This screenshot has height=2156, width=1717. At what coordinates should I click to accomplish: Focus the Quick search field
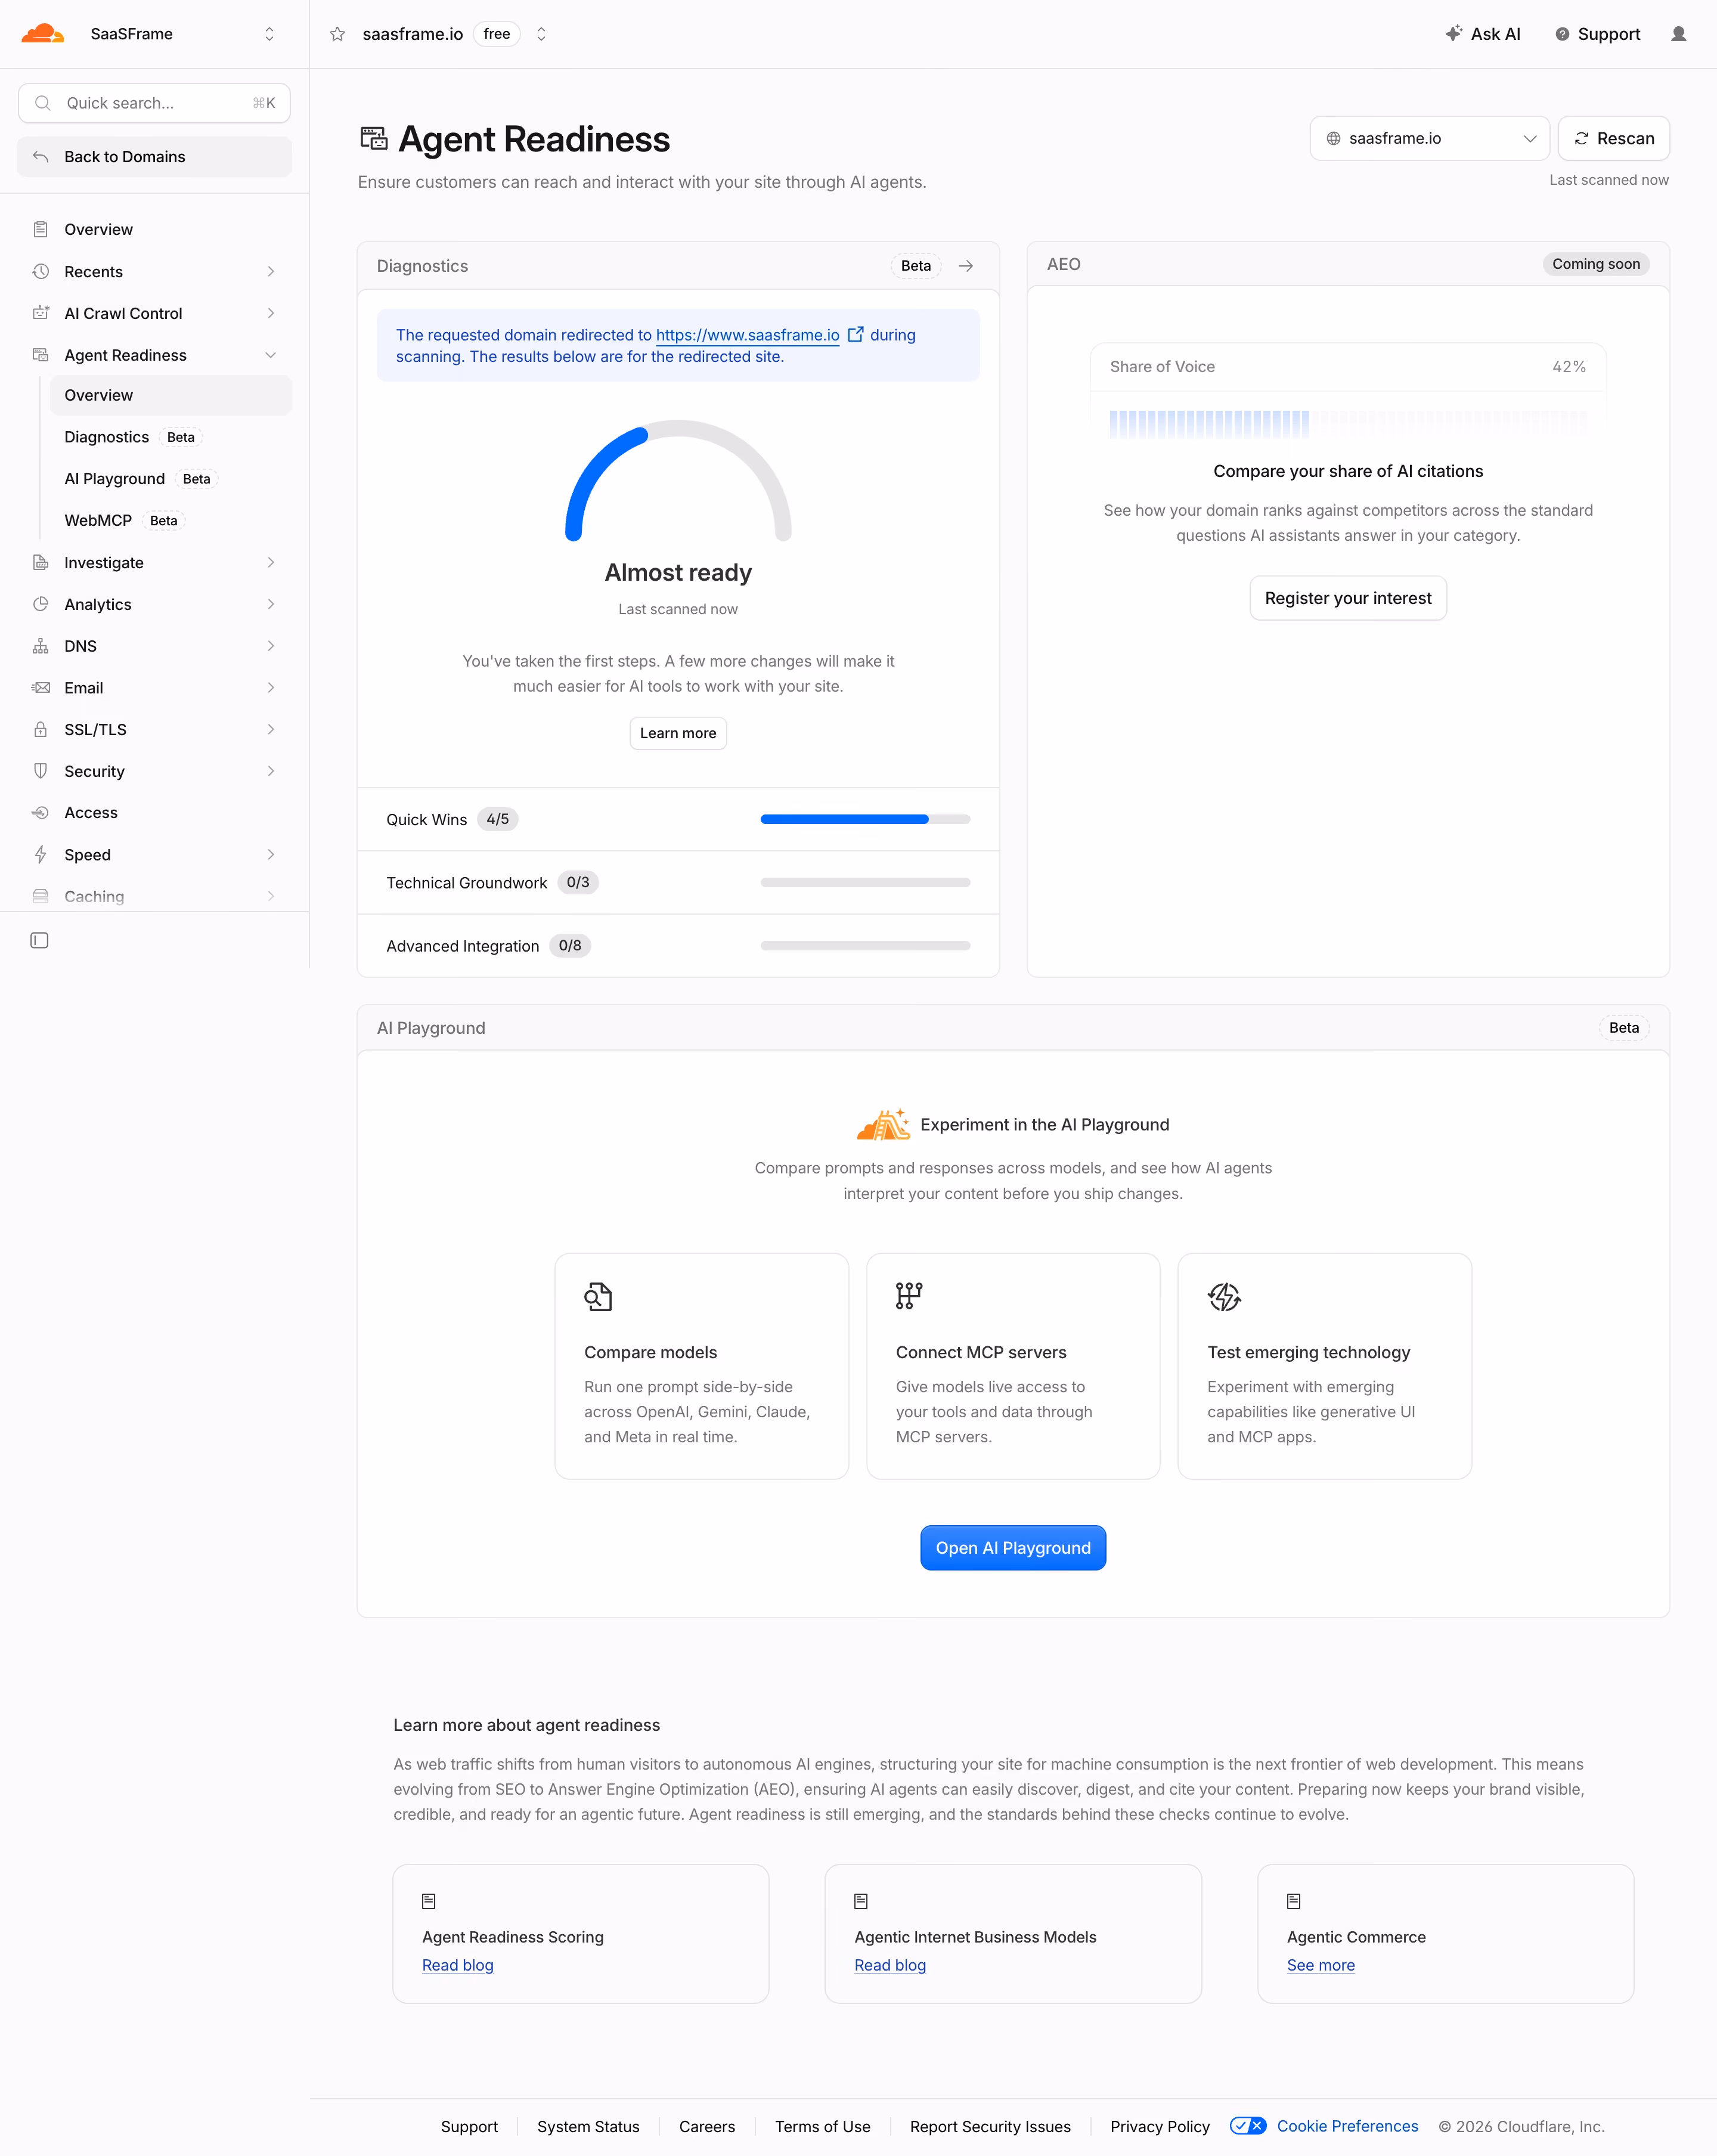click(154, 103)
